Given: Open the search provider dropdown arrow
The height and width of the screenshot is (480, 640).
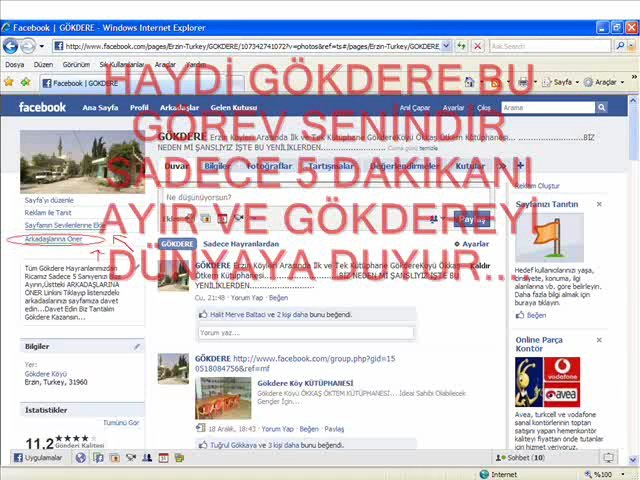Looking at the screenshot, I should coord(631,46).
